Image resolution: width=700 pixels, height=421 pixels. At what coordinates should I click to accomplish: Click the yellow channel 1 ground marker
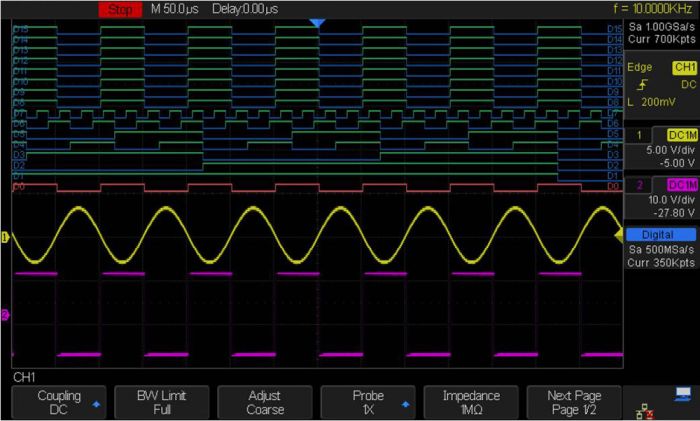tap(5, 237)
